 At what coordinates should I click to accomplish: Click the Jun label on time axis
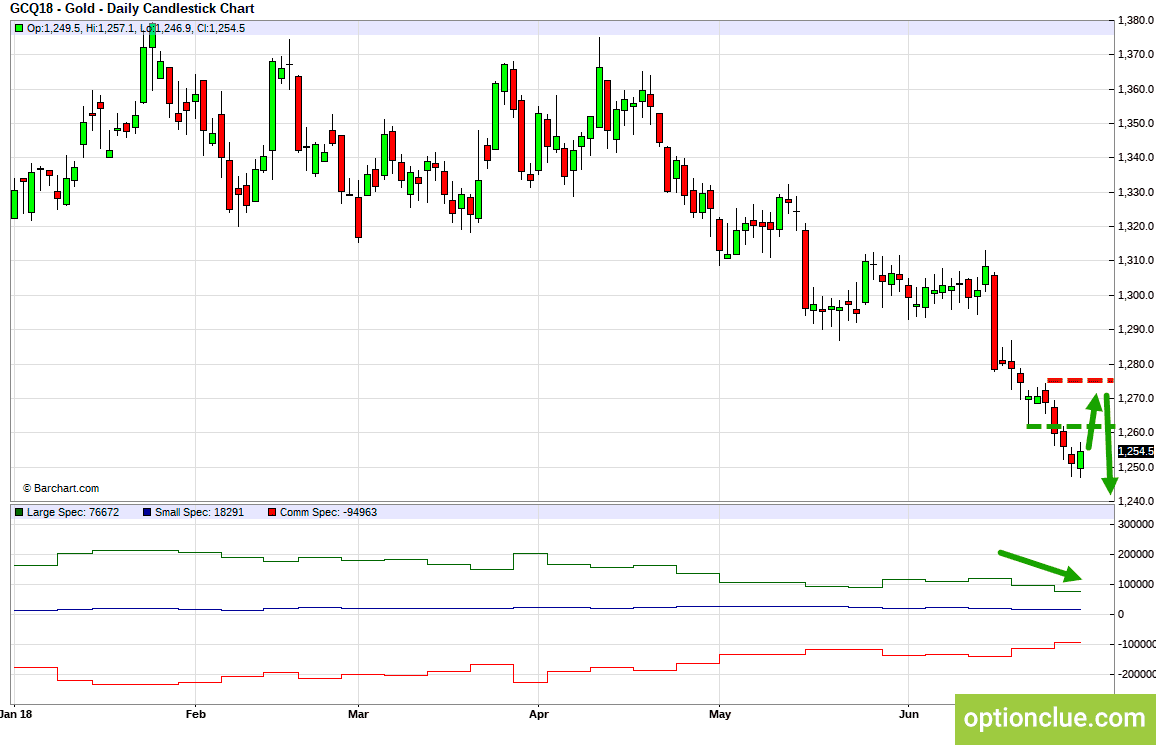pyautogui.click(x=909, y=714)
